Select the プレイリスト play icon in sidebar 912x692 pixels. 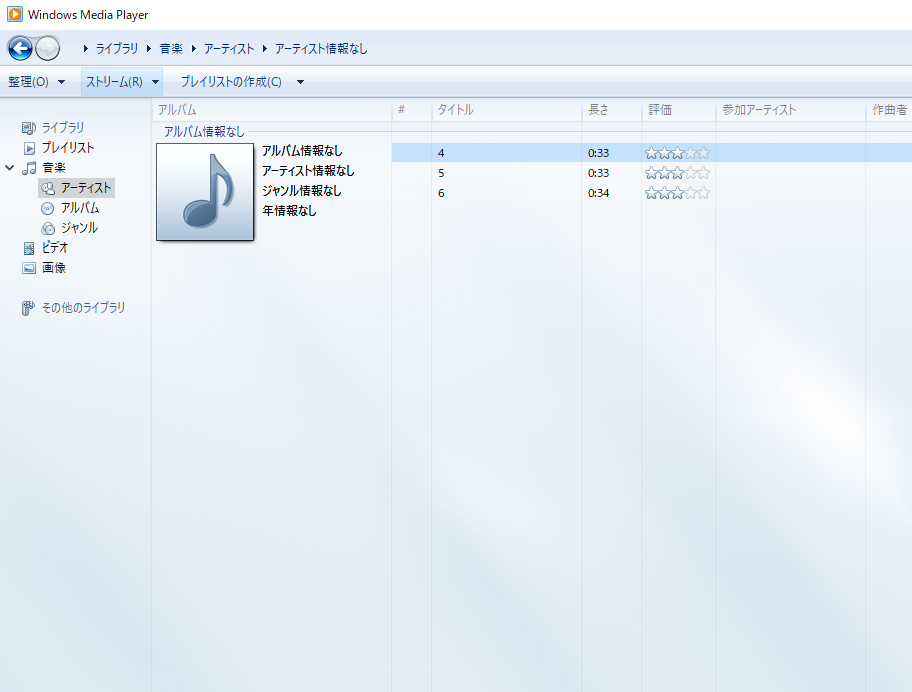pos(29,148)
